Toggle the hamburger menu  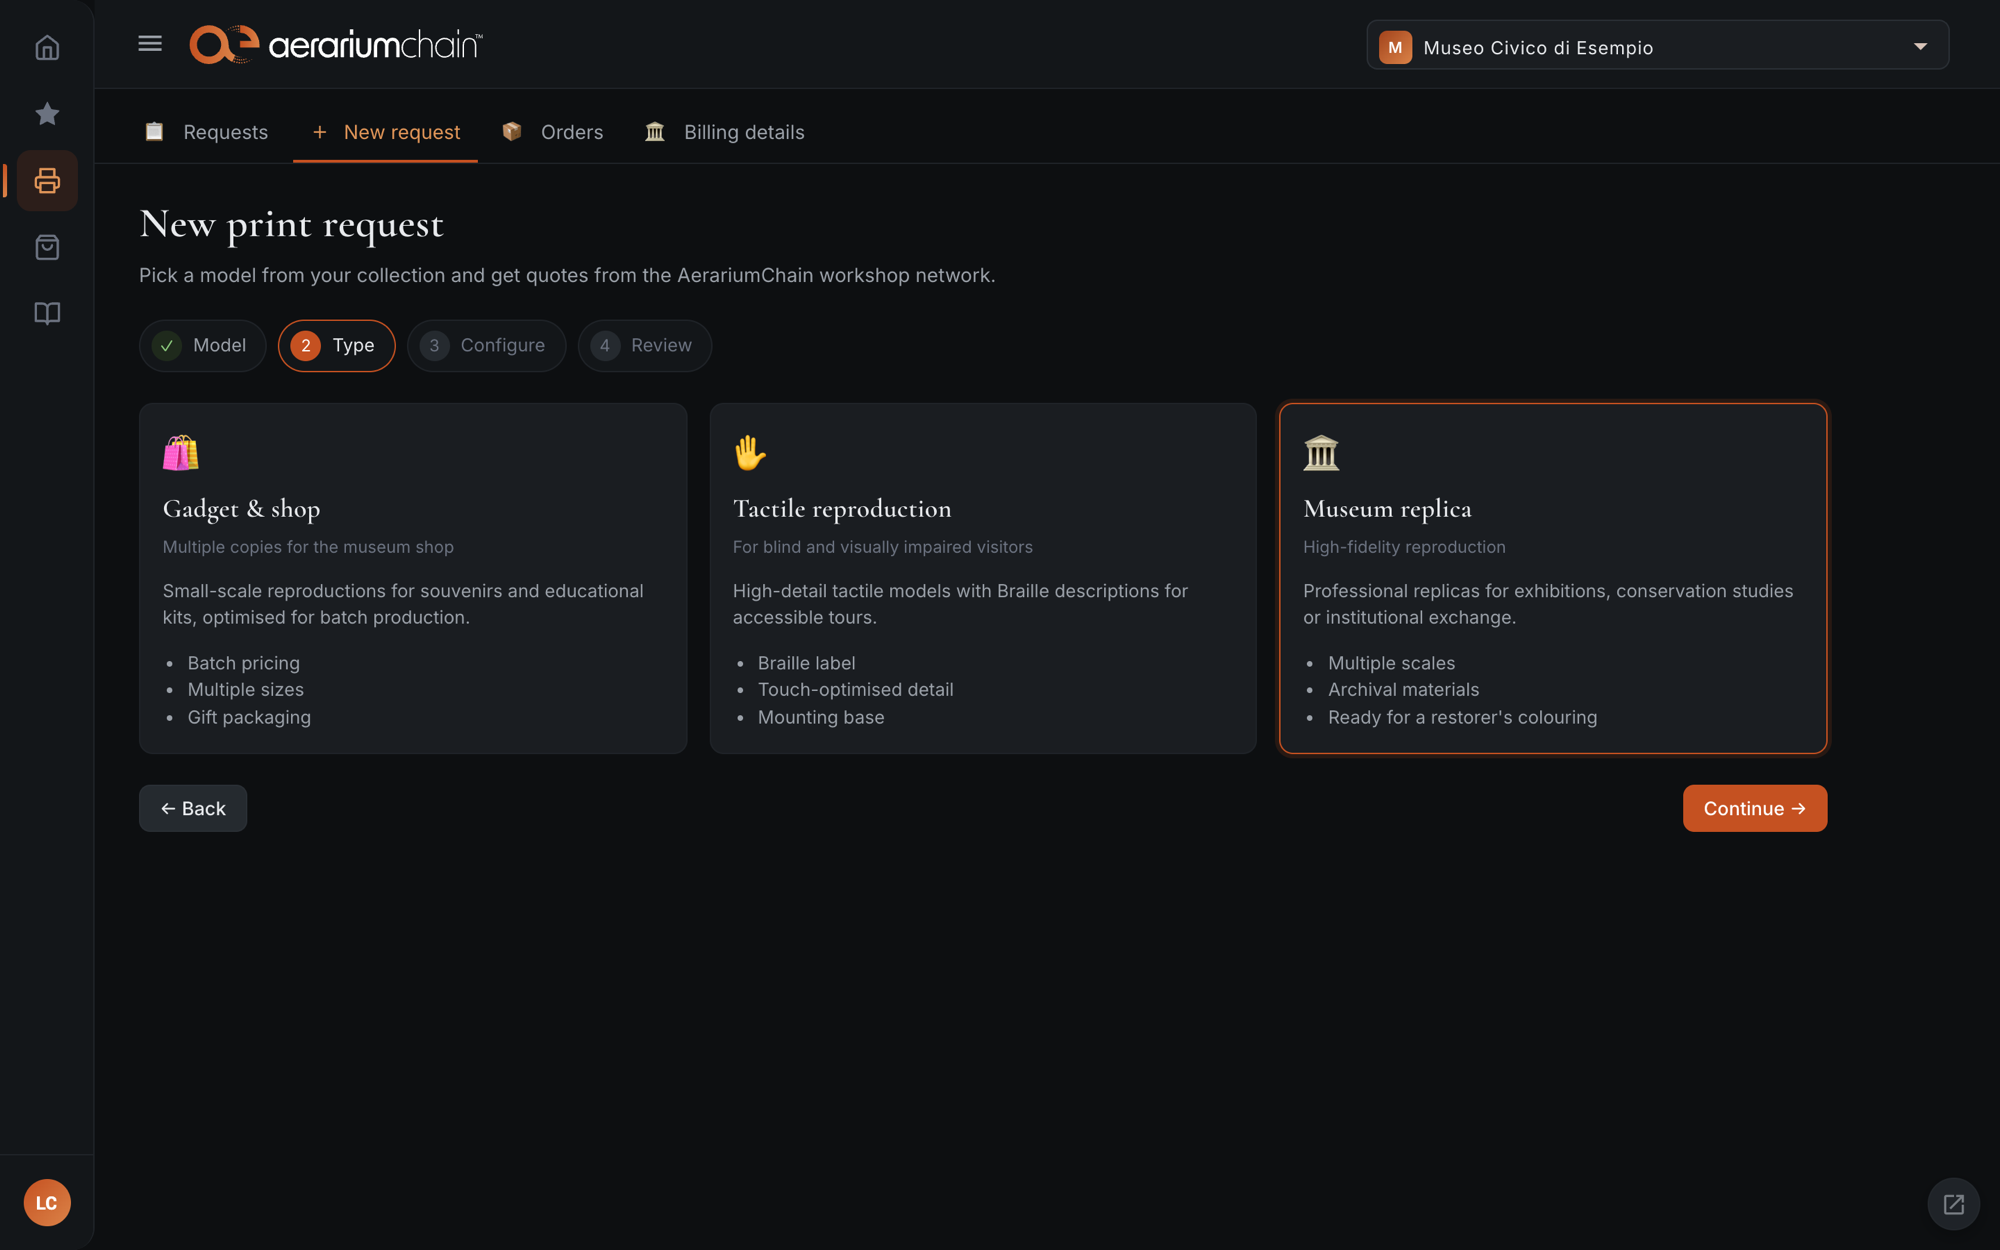150,43
